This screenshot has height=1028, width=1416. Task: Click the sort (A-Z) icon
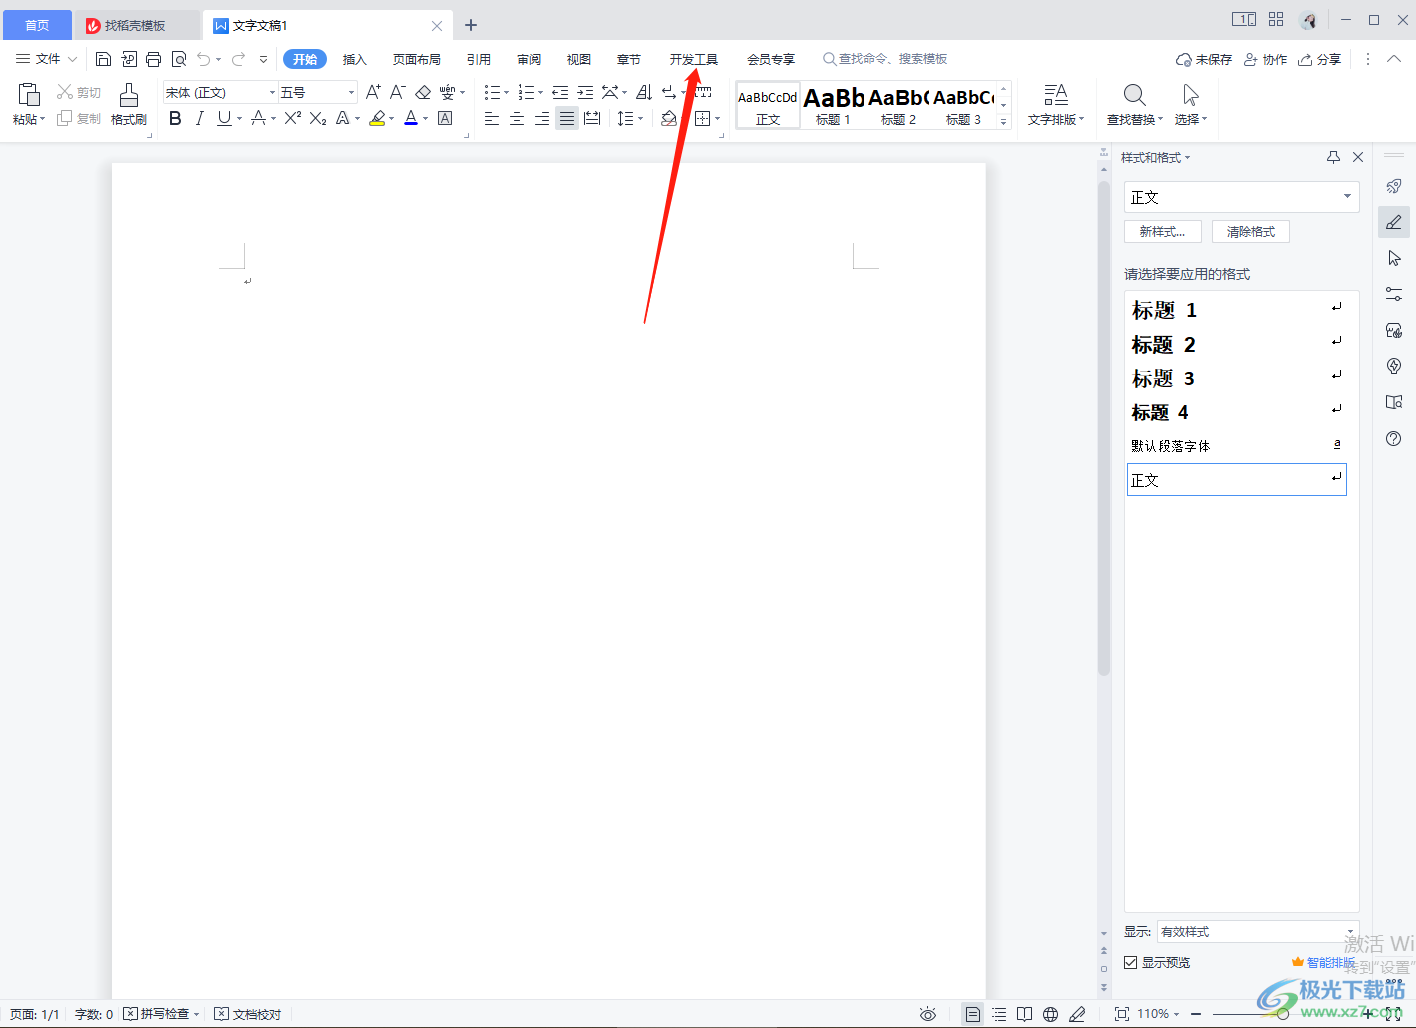(x=645, y=92)
